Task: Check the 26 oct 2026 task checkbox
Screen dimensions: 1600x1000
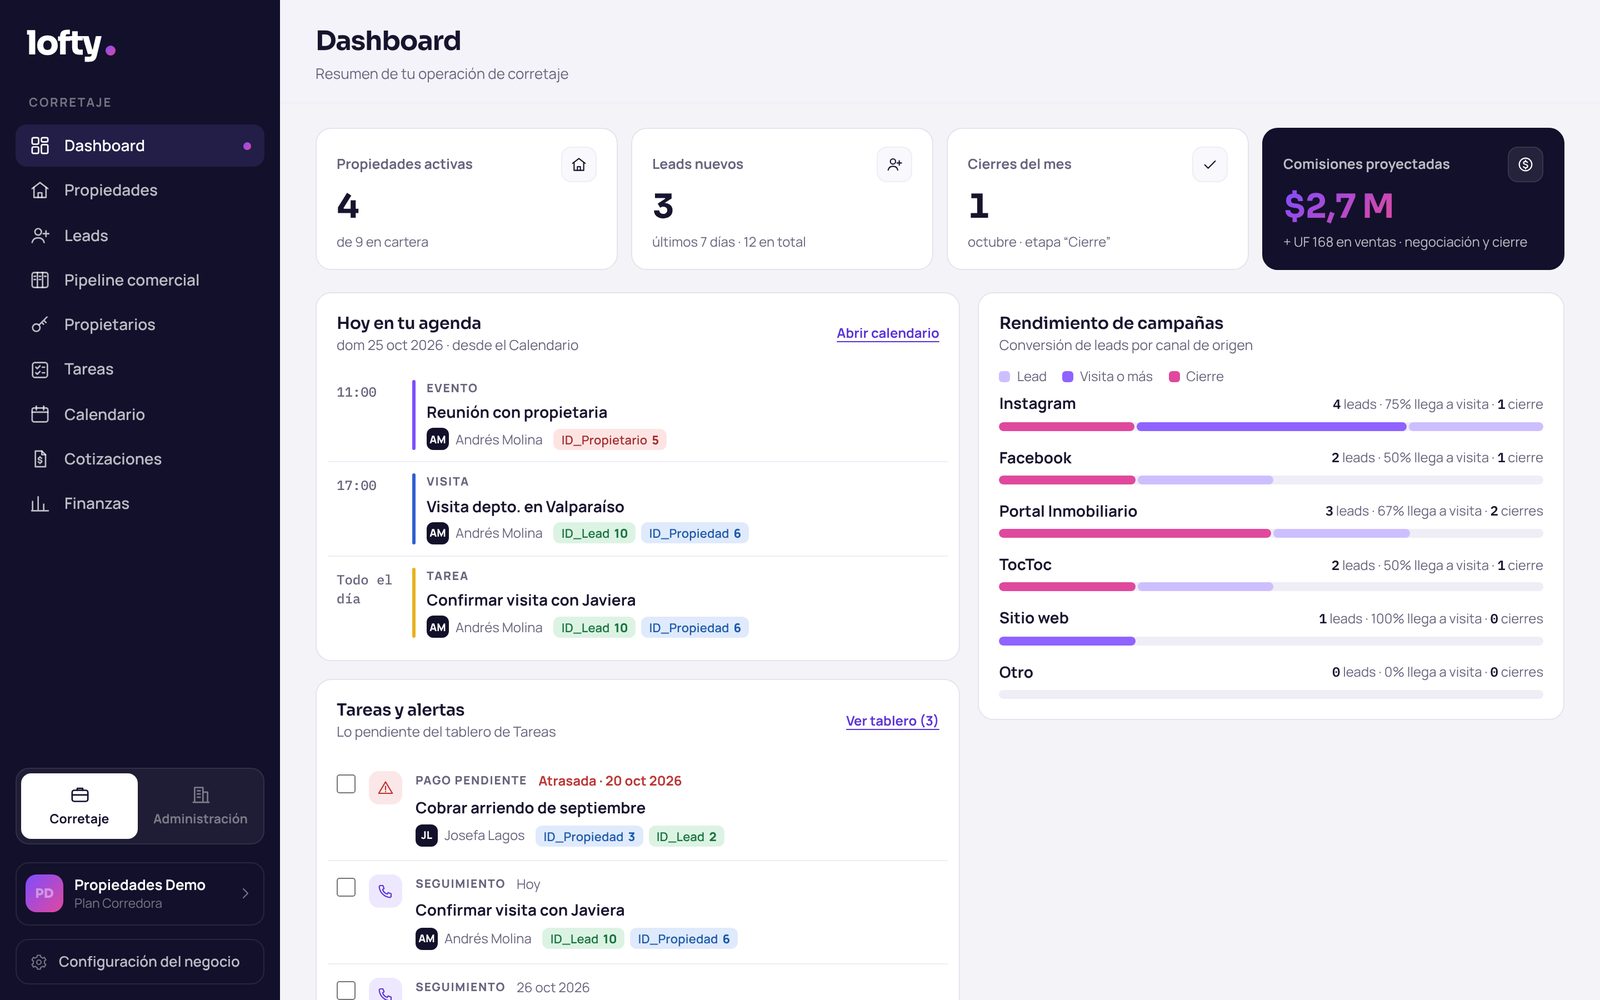Action: tap(346, 990)
